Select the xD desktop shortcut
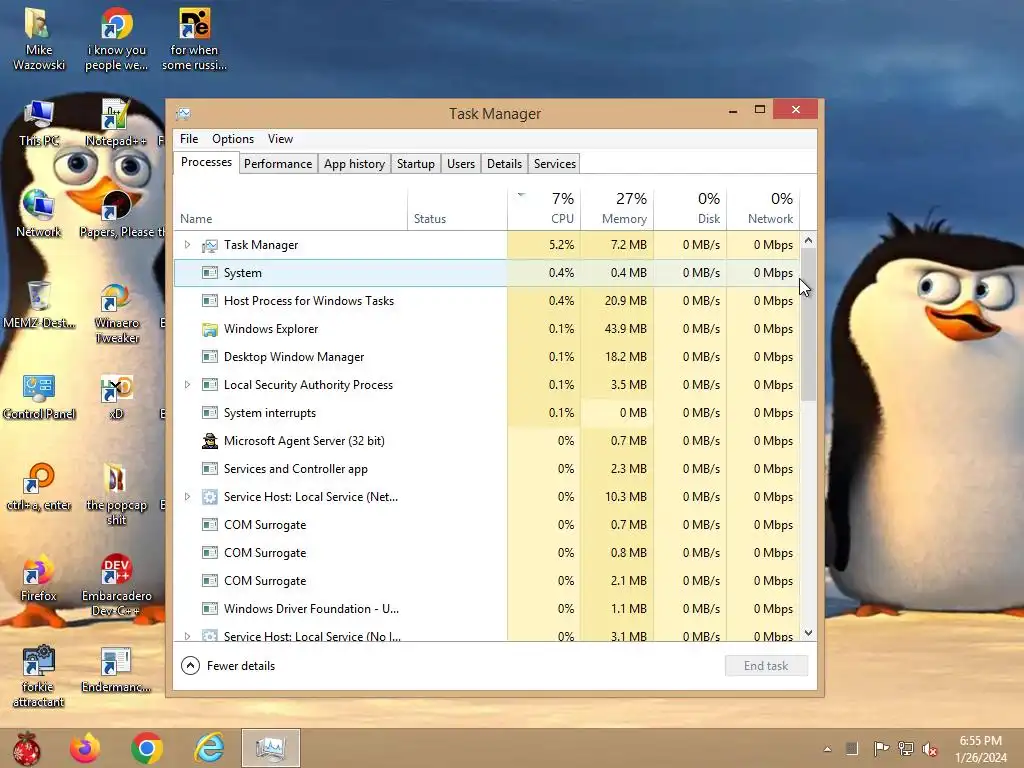This screenshot has width=1024, height=768. 116,396
